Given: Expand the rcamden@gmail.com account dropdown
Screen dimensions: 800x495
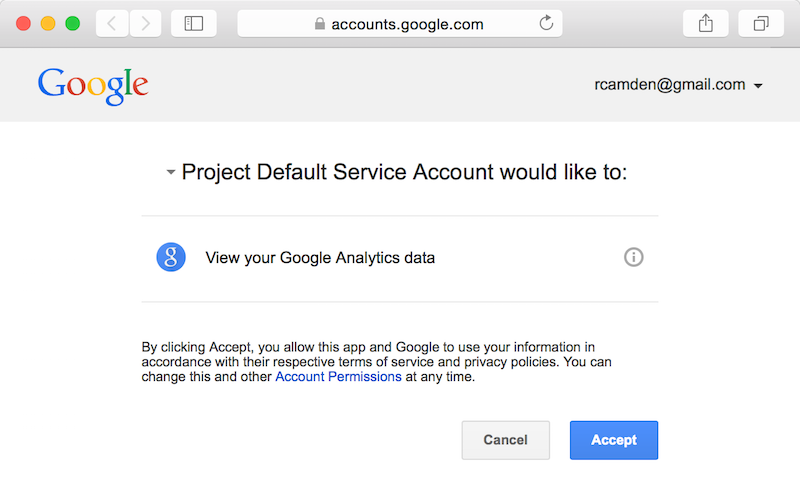Looking at the screenshot, I should click(x=679, y=85).
